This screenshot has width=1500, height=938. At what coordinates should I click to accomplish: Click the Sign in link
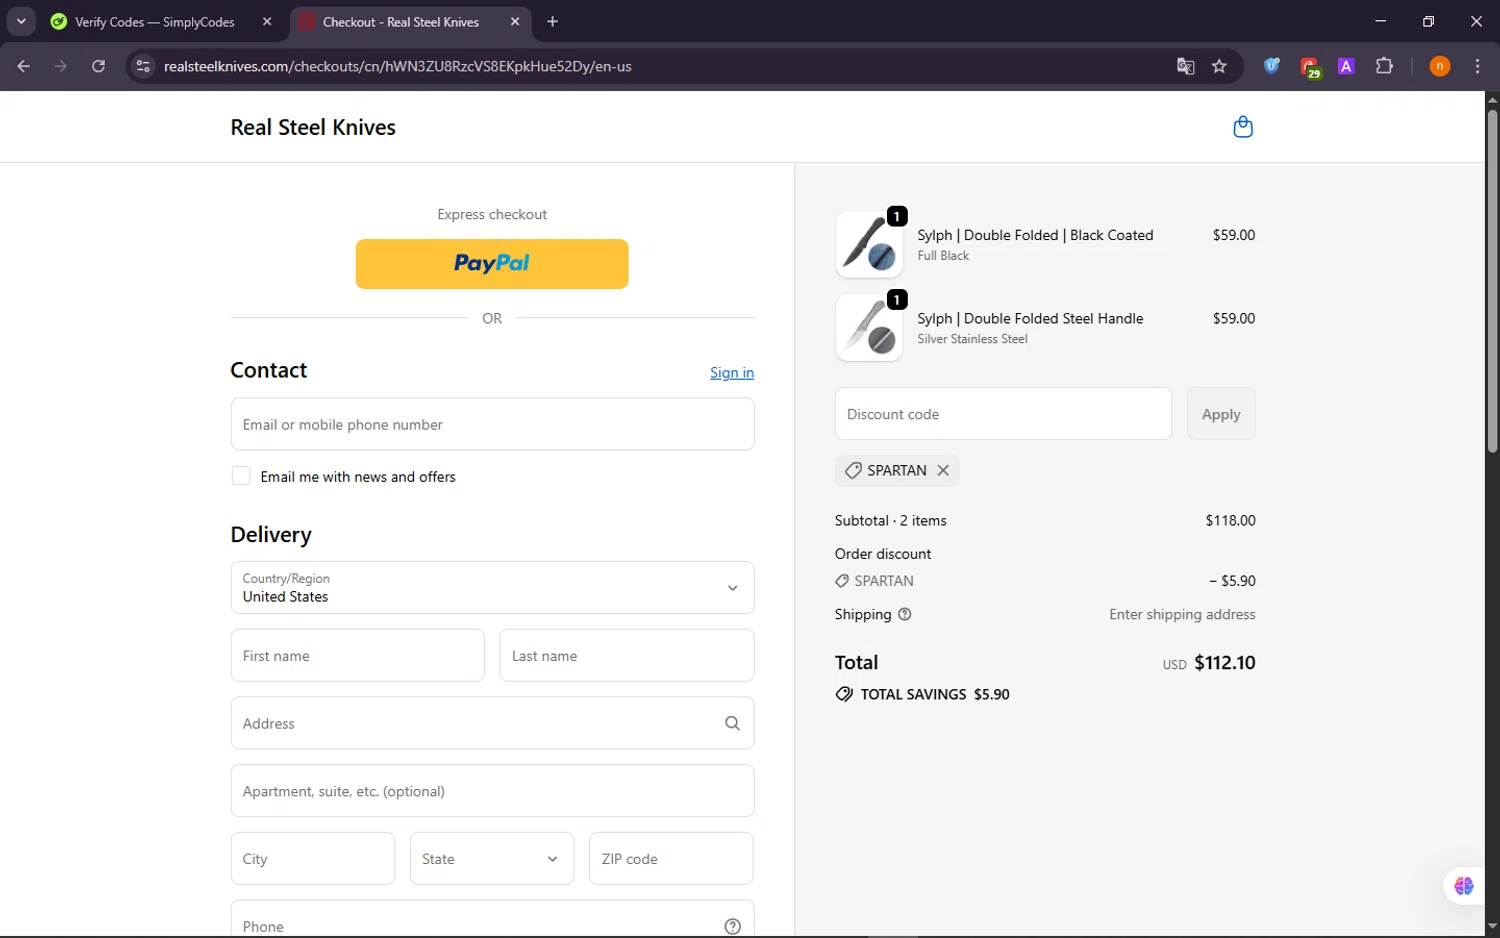pos(732,373)
